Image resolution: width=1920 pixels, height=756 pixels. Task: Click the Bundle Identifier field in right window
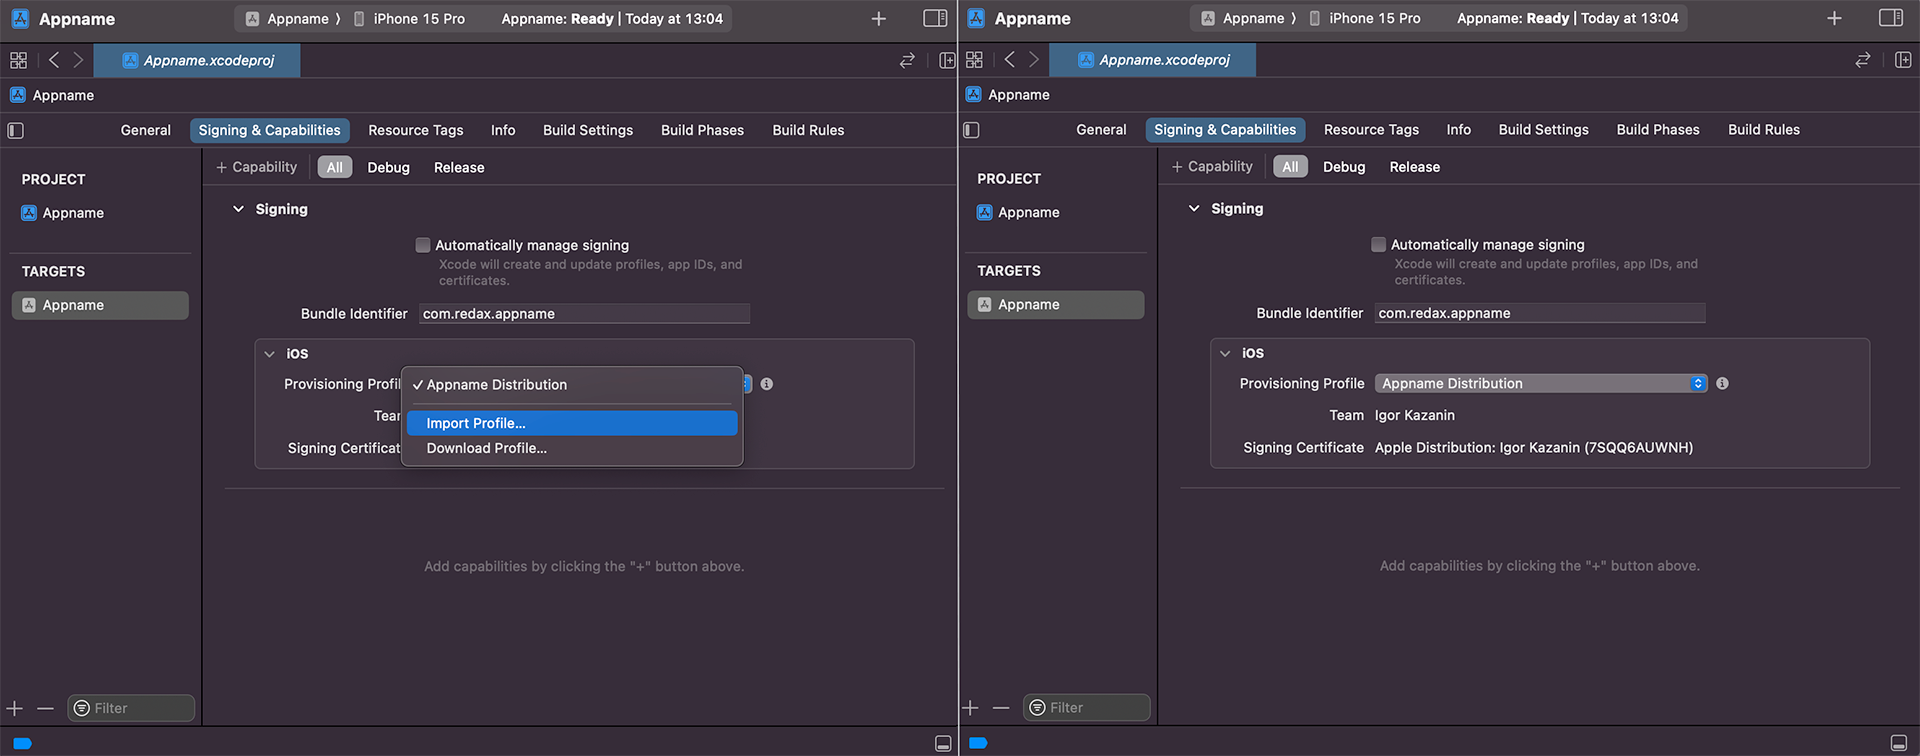[x=1540, y=313]
